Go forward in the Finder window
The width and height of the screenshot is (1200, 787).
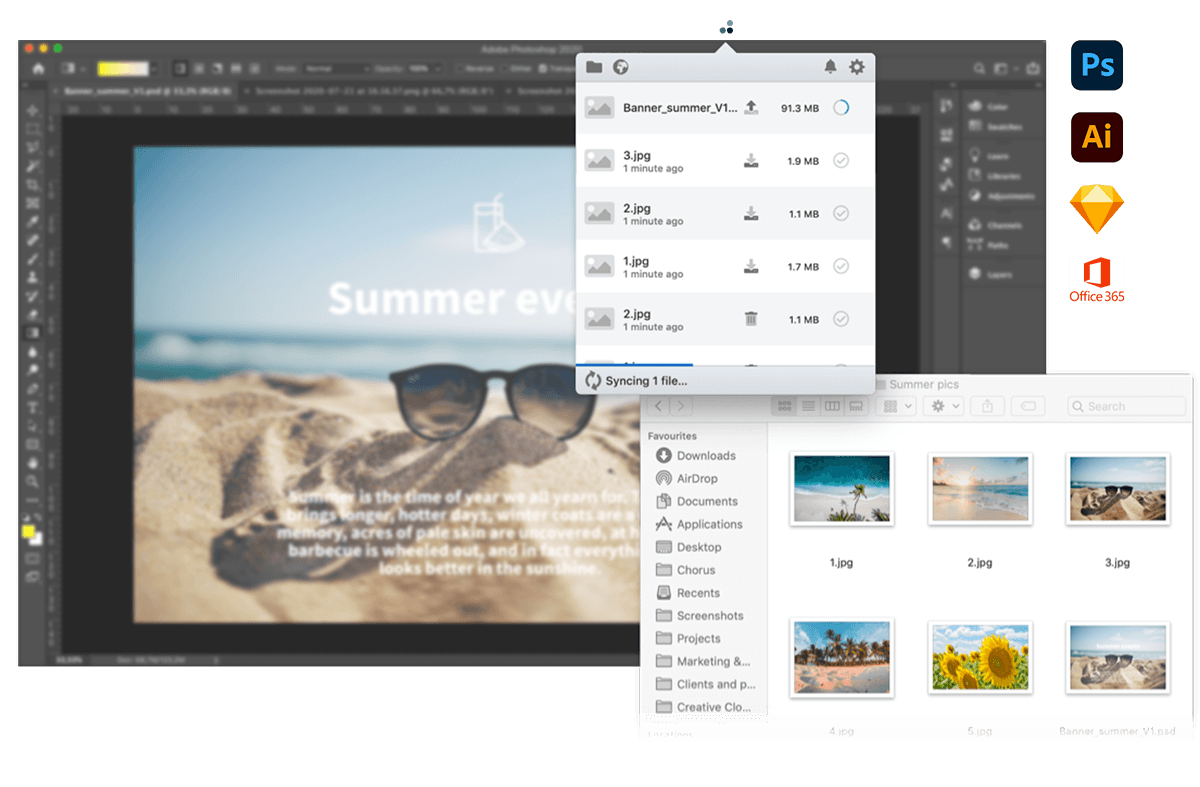coord(680,406)
